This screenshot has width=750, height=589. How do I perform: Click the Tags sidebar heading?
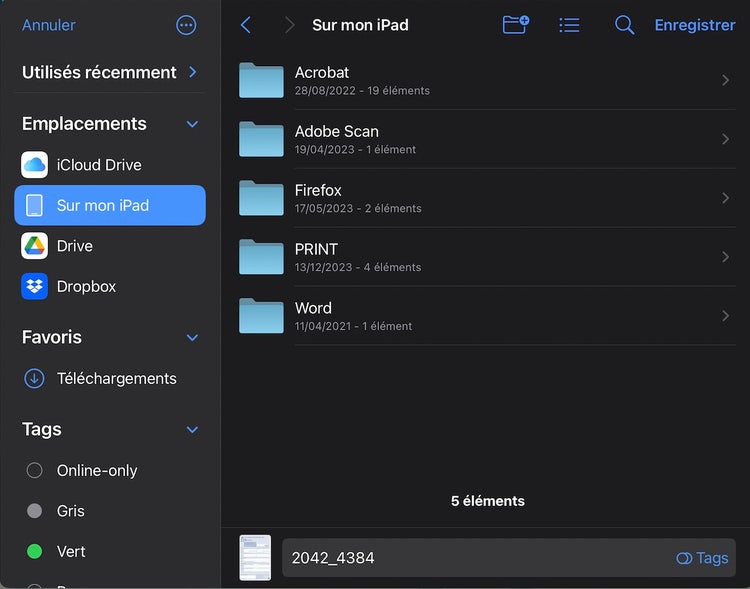click(42, 430)
